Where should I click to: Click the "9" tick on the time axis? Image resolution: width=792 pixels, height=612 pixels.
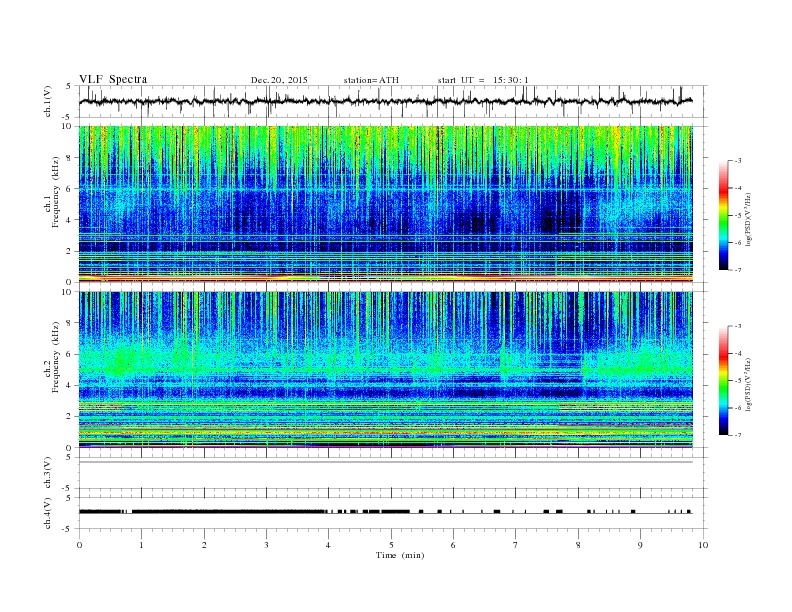click(x=640, y=545)
